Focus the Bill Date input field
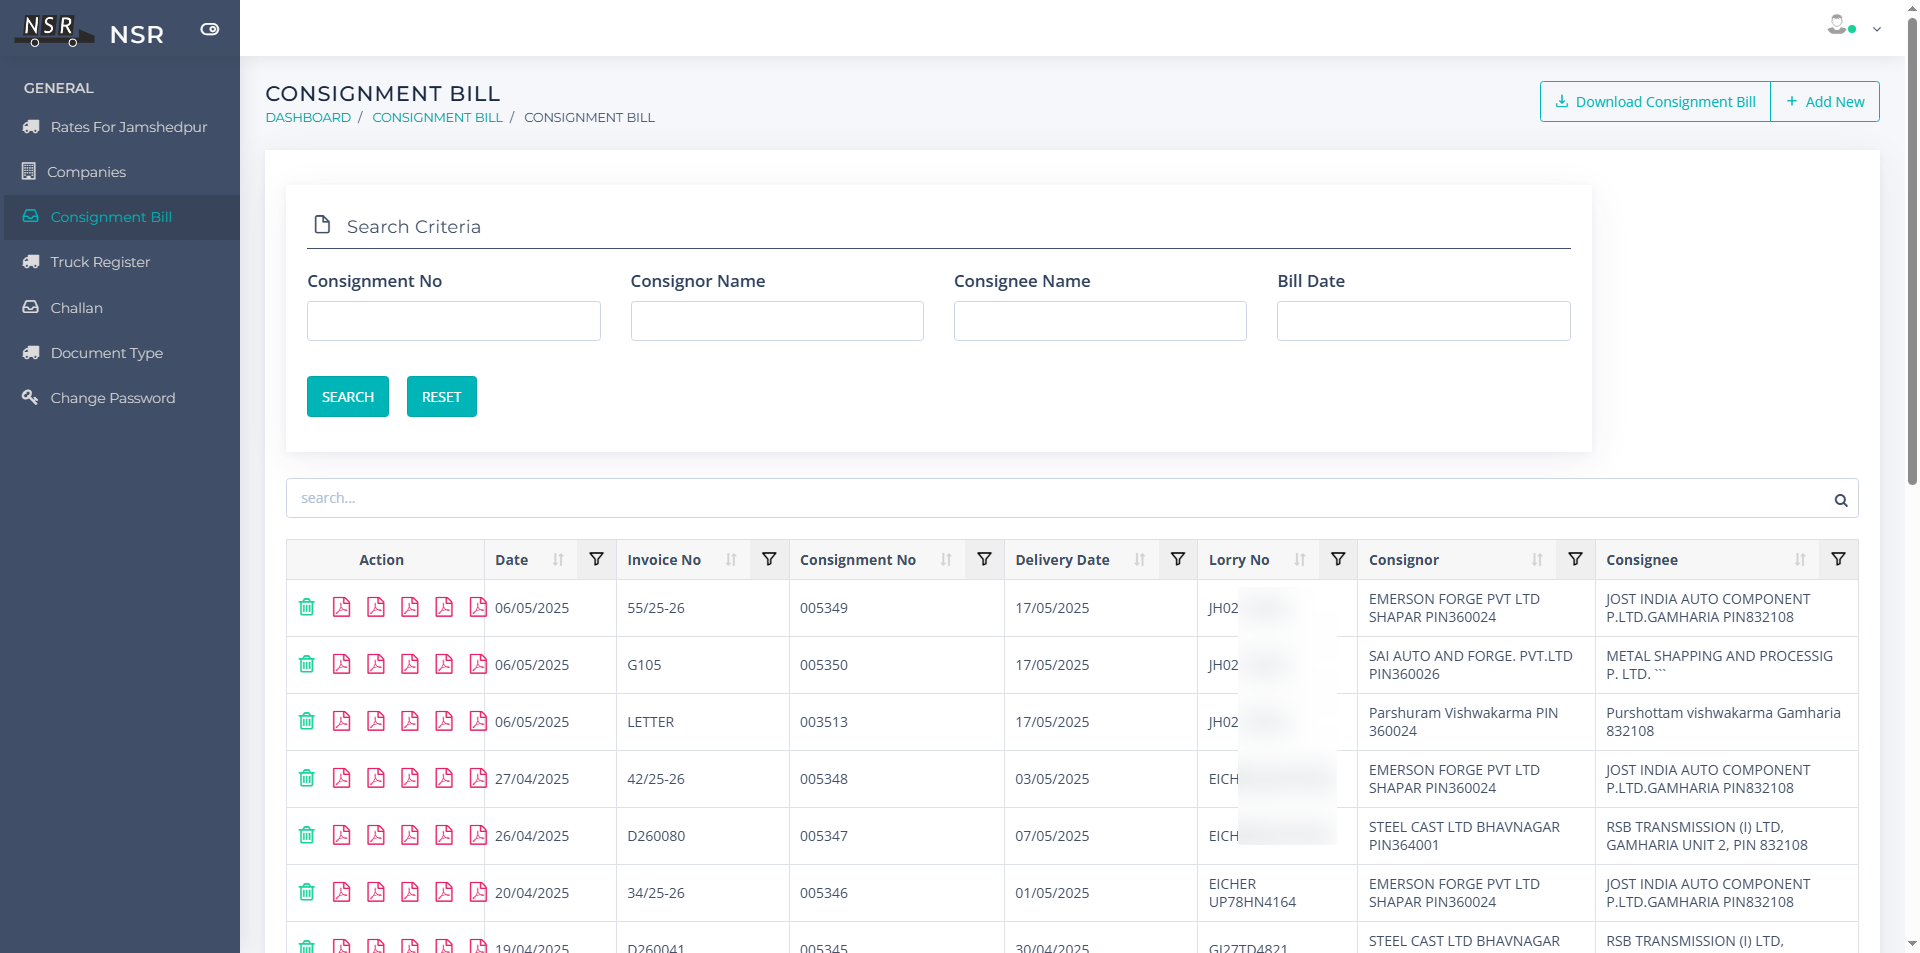Screen dimensions: 1920x953 (x=1423, y=321)
